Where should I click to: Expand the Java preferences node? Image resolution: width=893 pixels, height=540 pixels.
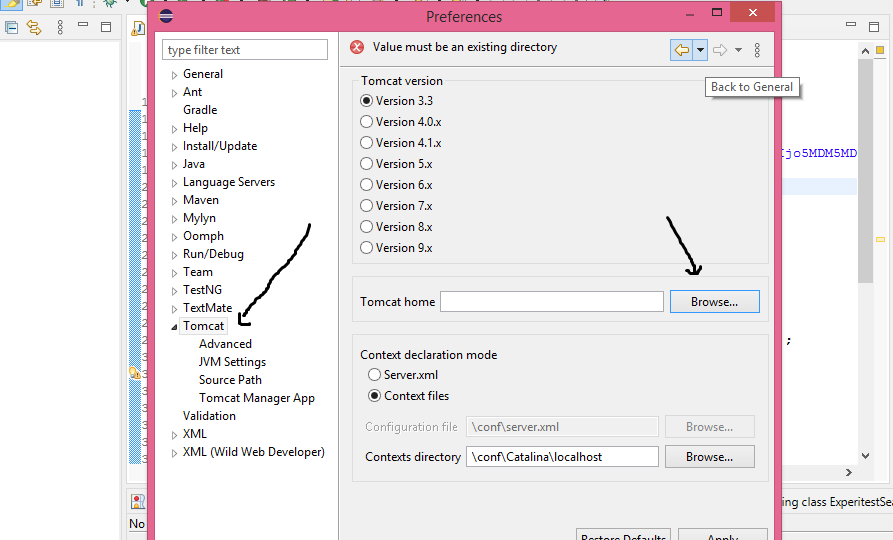coord(174,165)
